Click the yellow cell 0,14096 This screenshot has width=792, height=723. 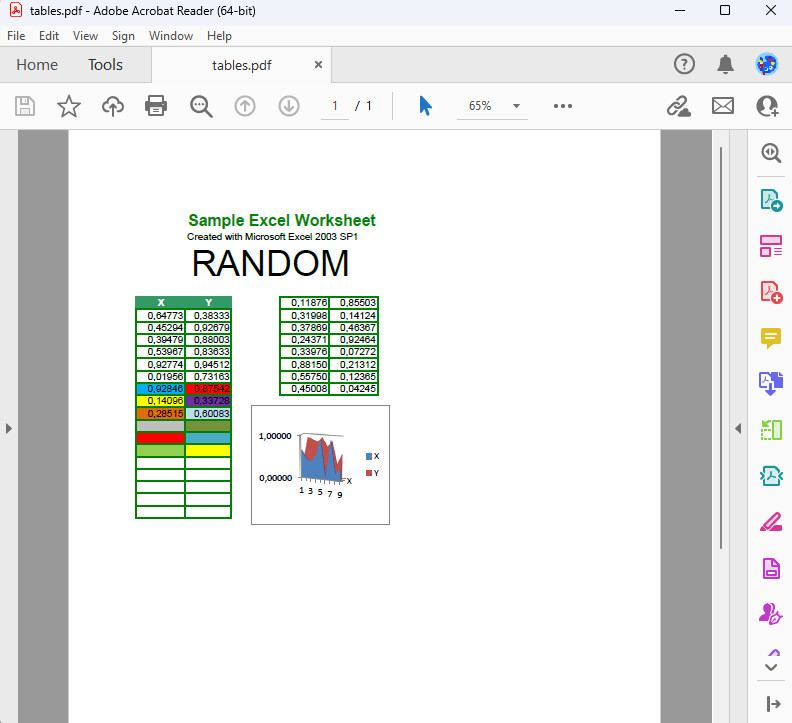click(161, 401)
